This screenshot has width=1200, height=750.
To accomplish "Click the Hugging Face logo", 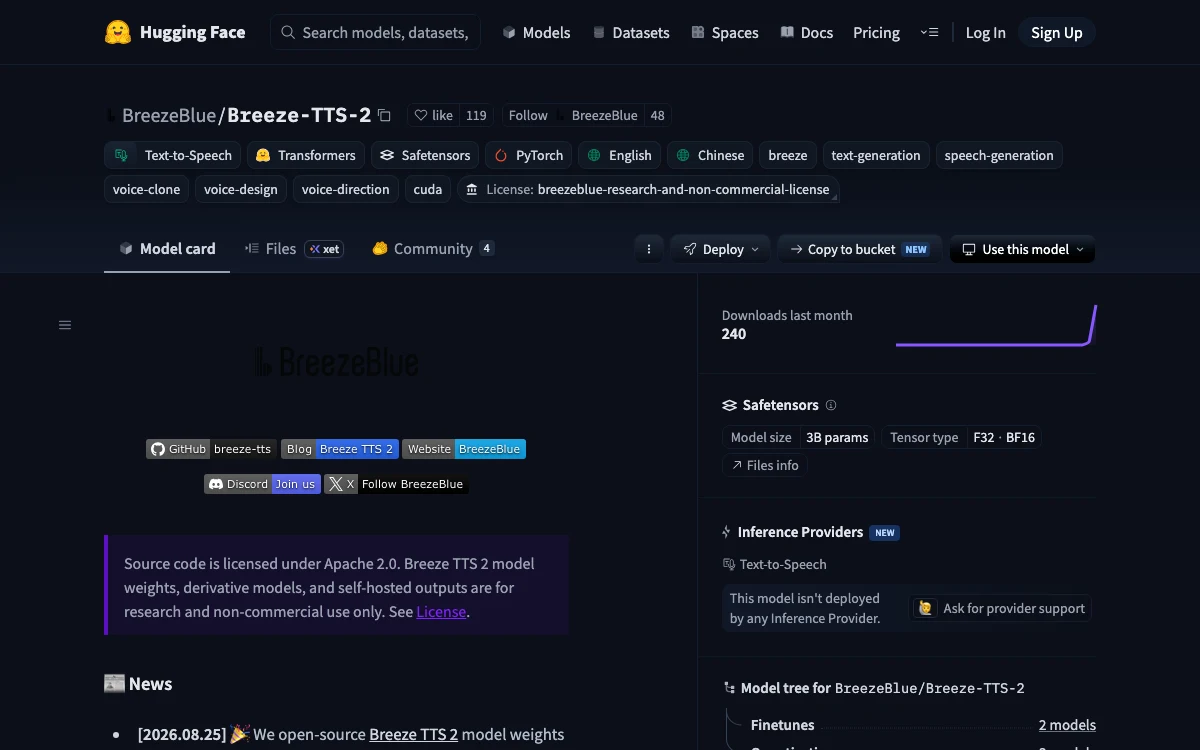I will [x=175, y=32].
